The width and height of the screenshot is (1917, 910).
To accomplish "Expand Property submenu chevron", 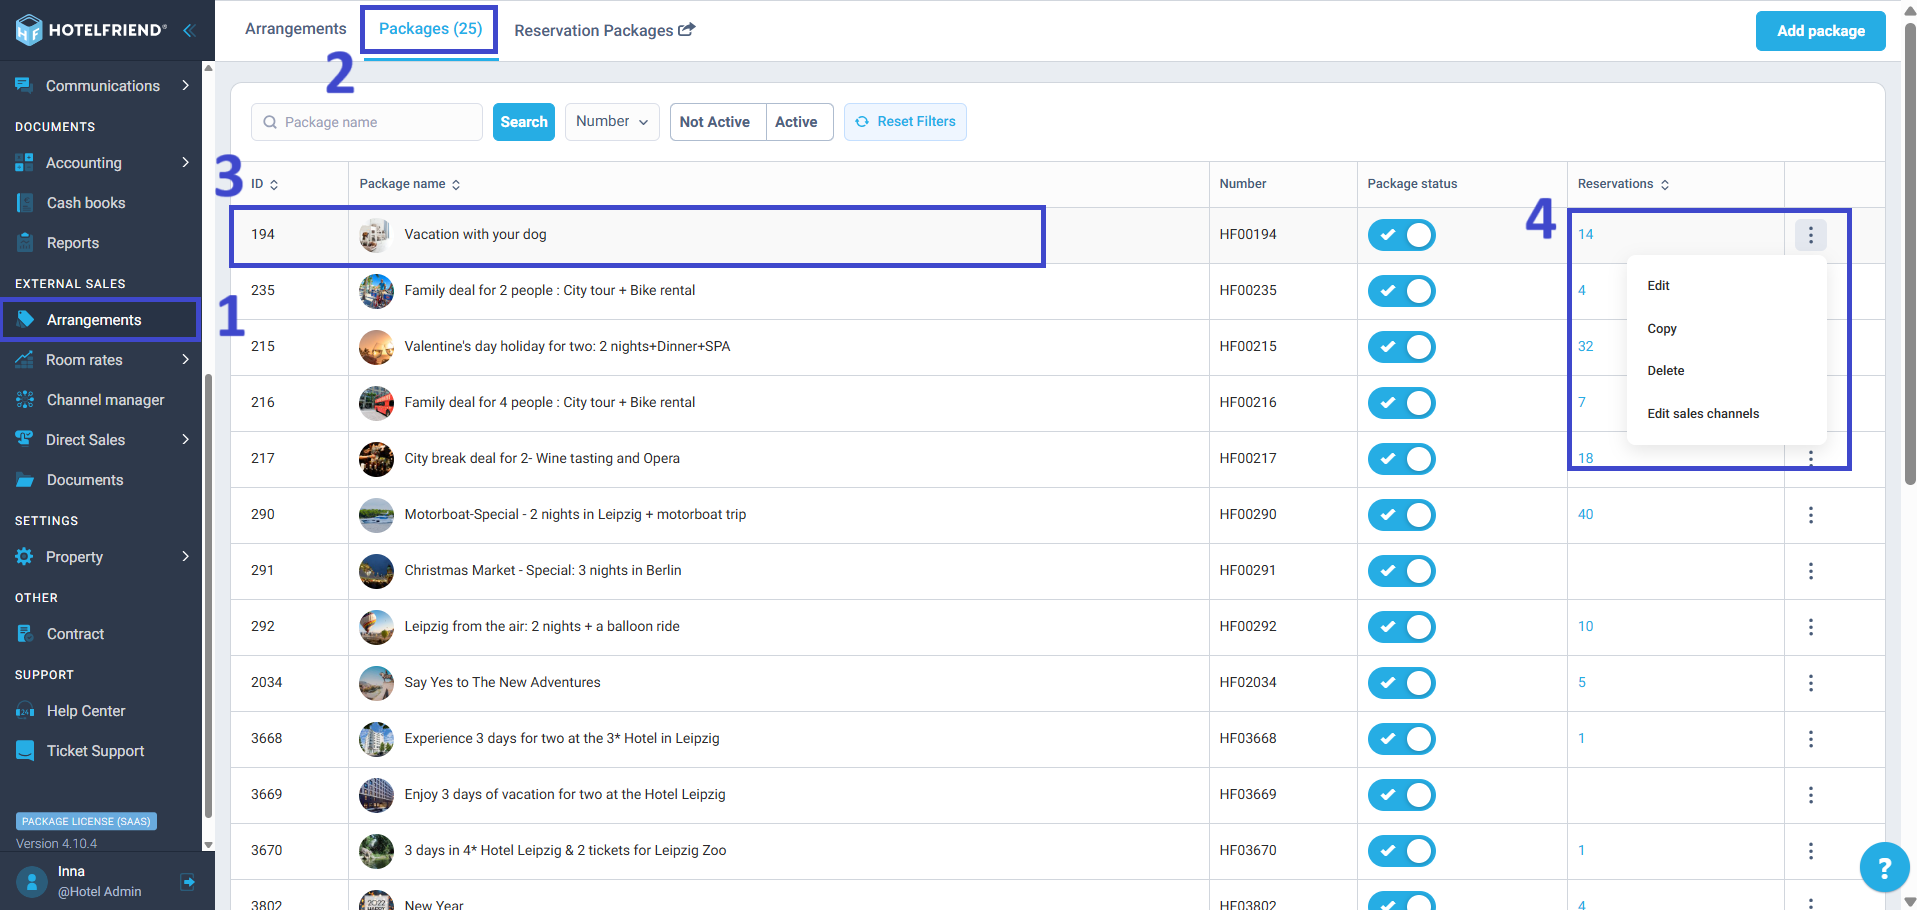I will coord(185,557).
